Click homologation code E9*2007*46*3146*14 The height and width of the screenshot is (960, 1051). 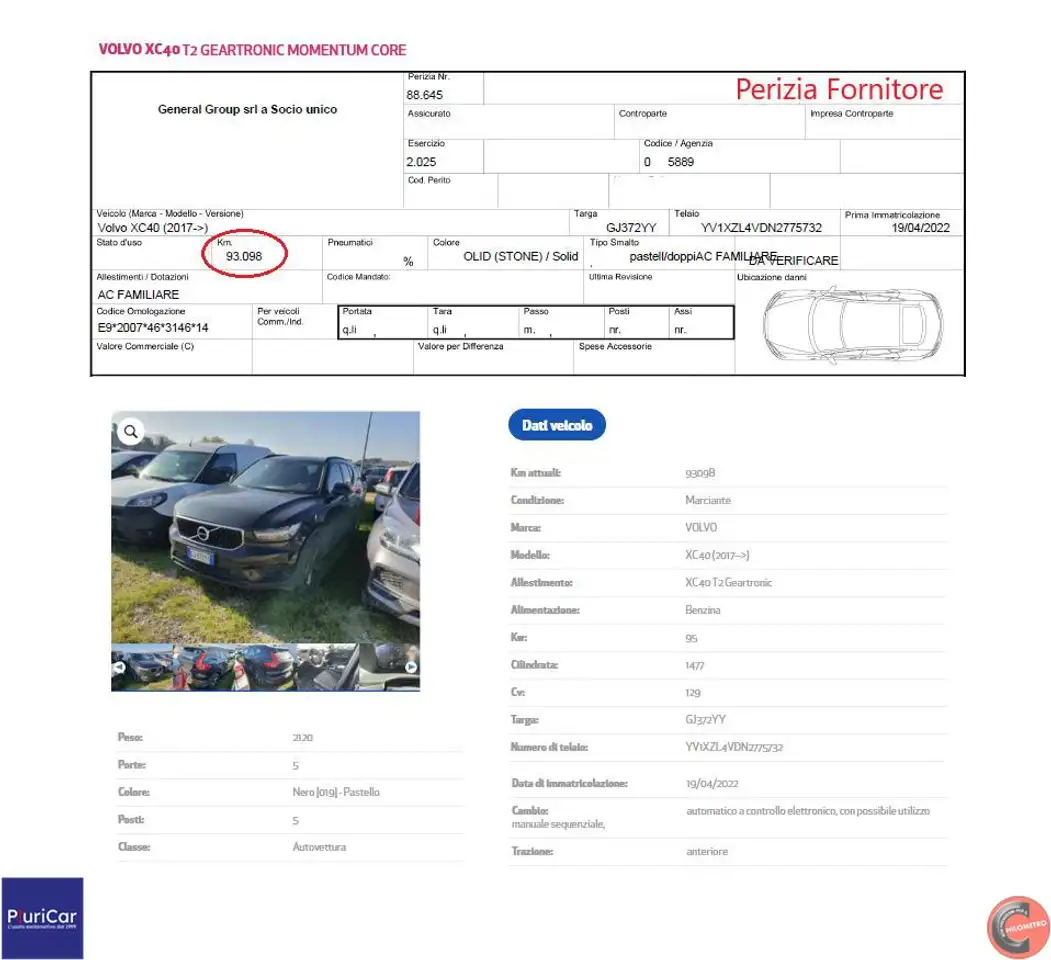[153, 328]
